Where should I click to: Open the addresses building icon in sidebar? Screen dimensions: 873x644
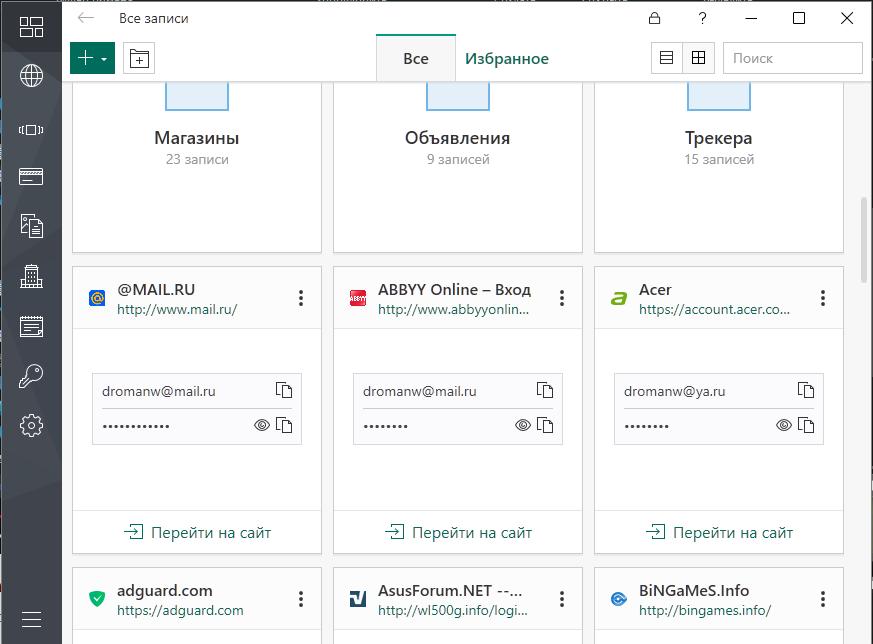[x=31, y=276]
